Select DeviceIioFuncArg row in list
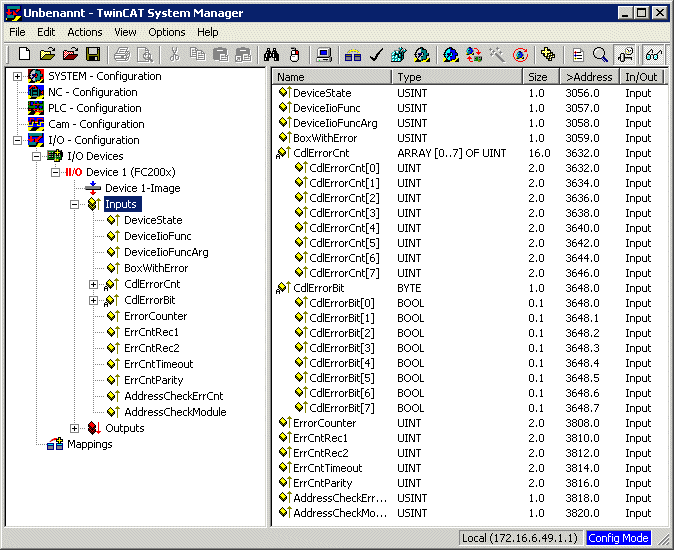This screenshot has width=674, height=550. 469,123
